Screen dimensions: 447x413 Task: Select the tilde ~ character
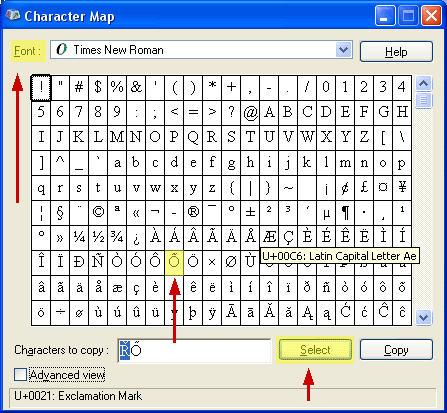(288, 188)
